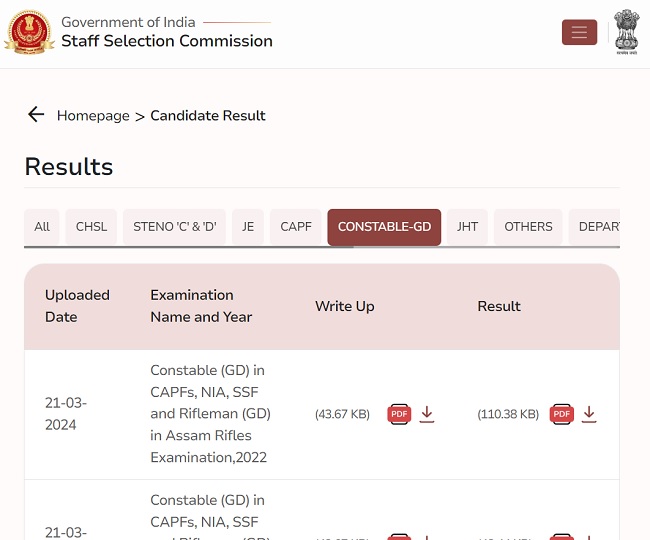The width and height of the screenshot is (650, 540).
Task: Open the hamburger navigation menu
Action: pyautogui.click(x=579, y=32)
